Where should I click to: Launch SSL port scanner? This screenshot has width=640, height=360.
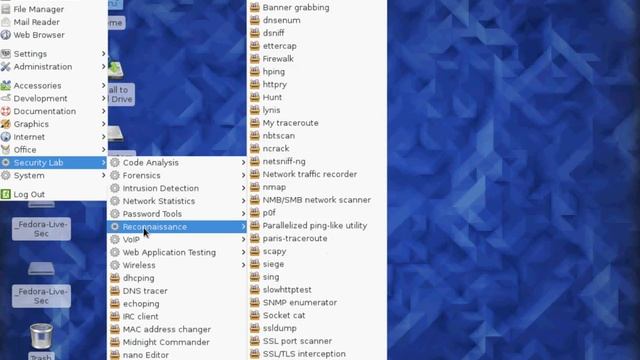coord(317,341)
